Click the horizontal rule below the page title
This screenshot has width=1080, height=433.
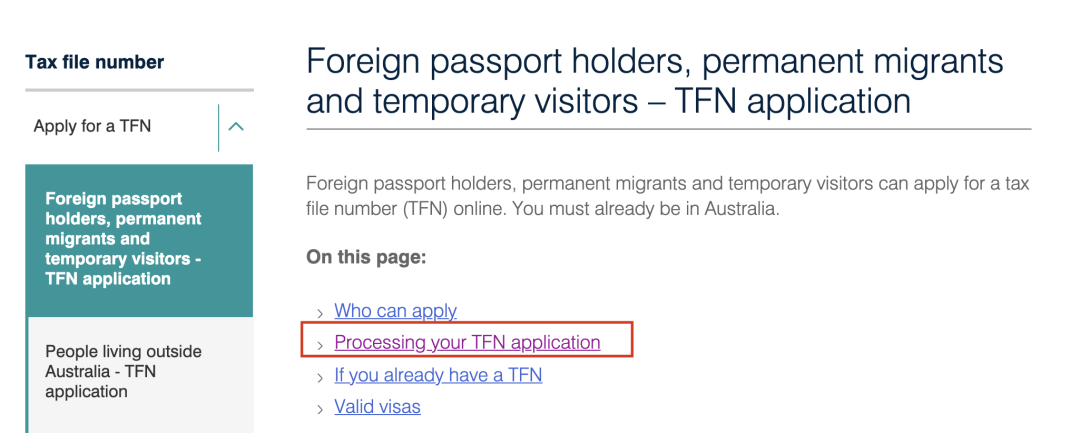tap(668, 129)
